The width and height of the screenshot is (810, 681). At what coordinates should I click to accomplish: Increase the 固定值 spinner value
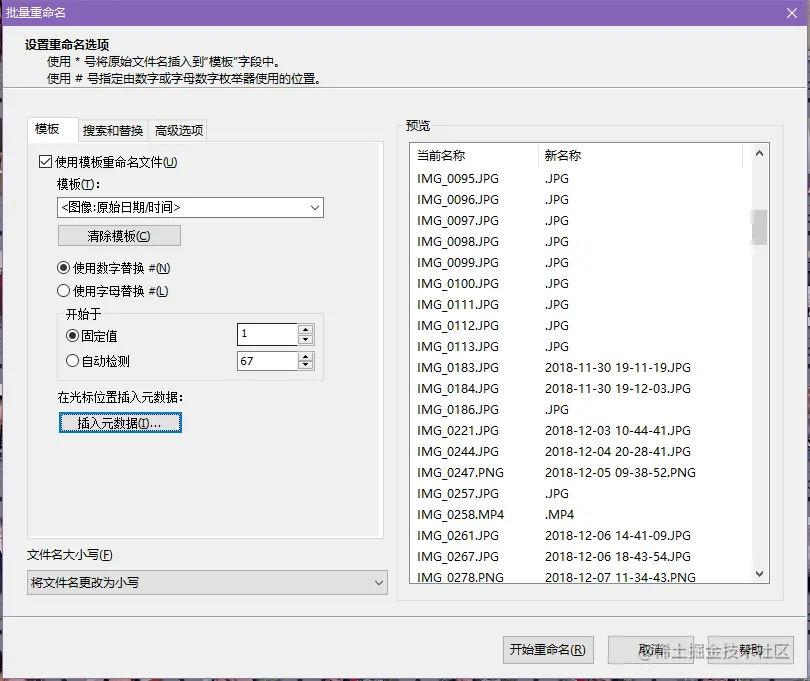click(306, 329)
